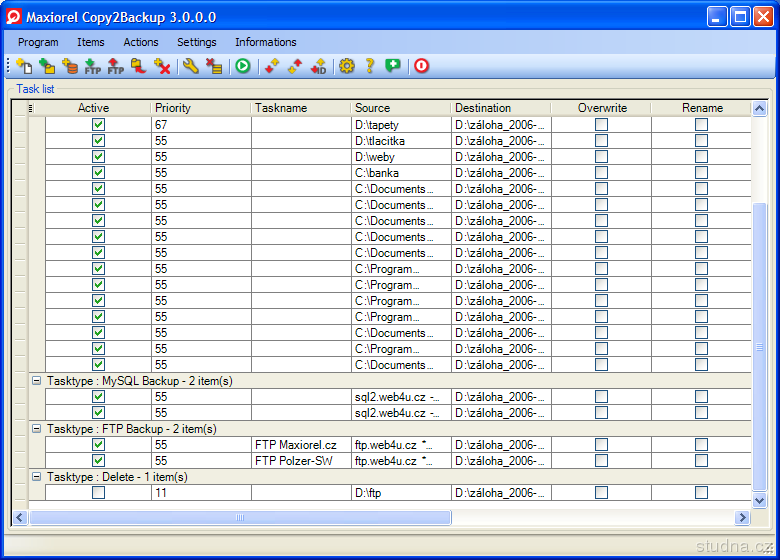Click the FTP download icon with green arrow

tap(93, 67)
